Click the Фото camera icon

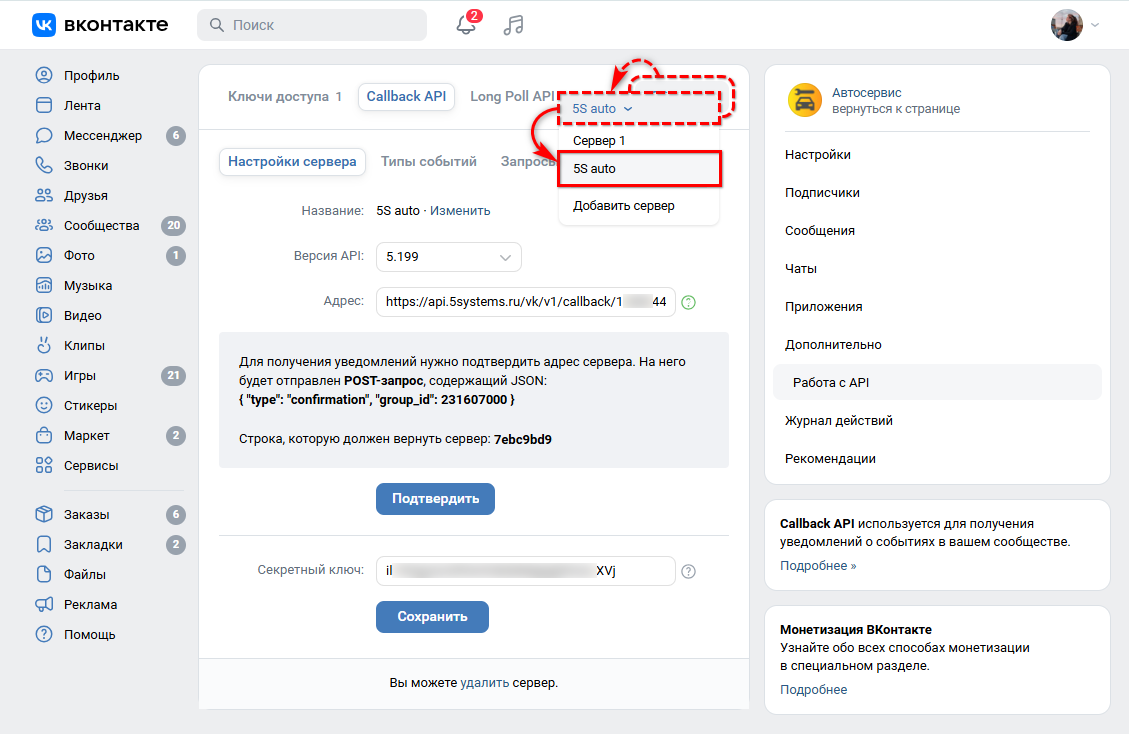click(x=43, y=255)
